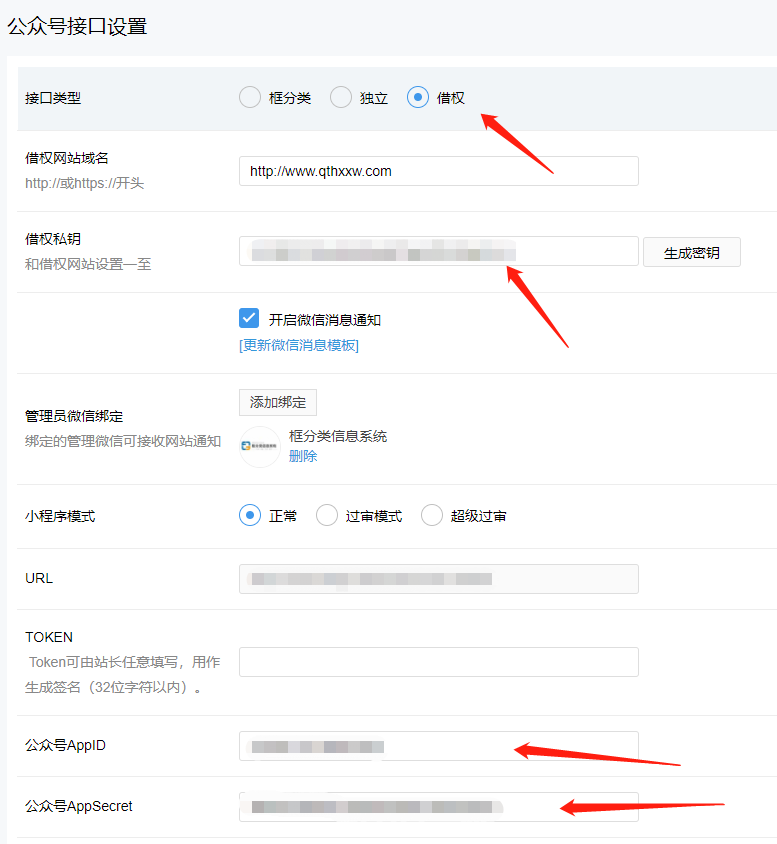Toggle the 开启微信消息通知 checkbox
The width and height of the screenshot is (777, 844).
[250, 319]
